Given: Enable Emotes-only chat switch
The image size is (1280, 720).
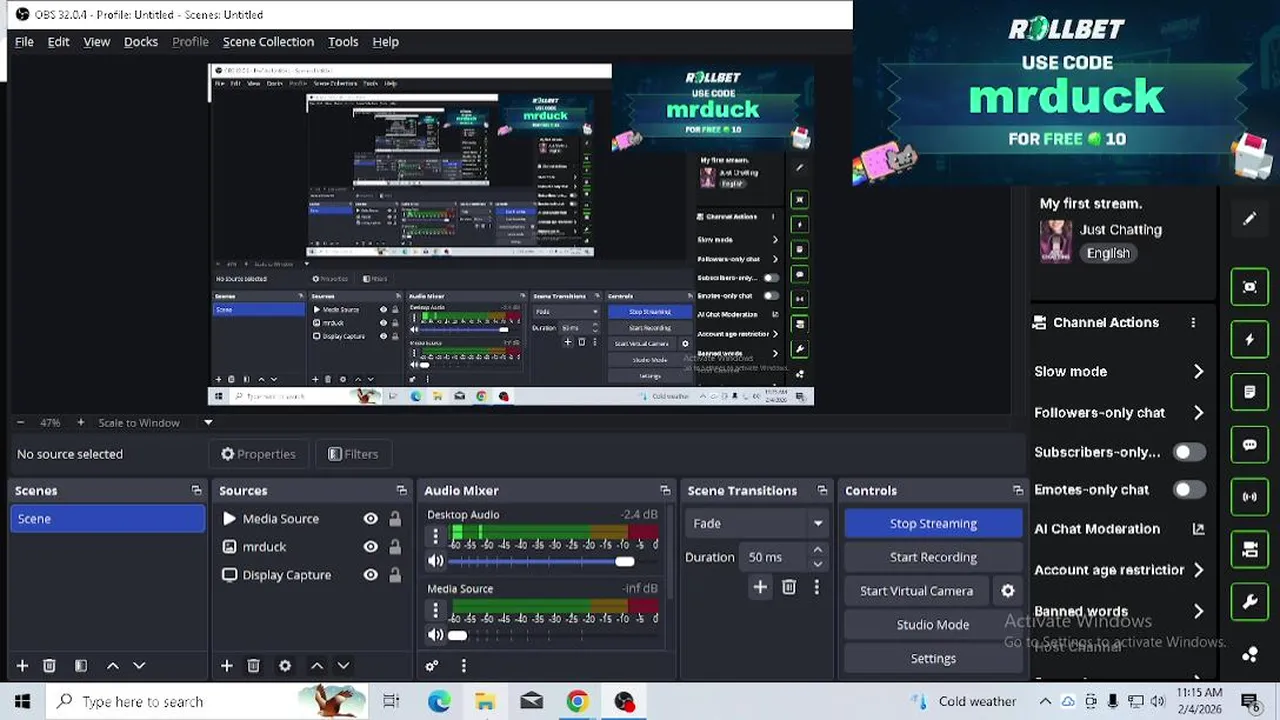Looking at the screenshot, I should 1189,490.
